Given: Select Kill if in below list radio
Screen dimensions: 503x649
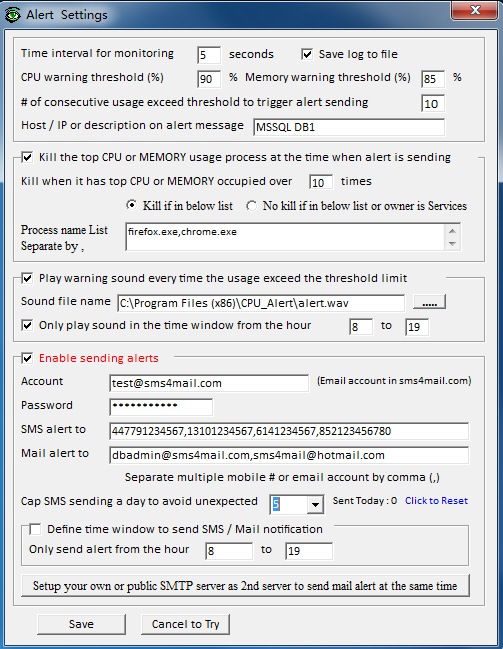Looking at the screenshot, I should pos(132,205).
